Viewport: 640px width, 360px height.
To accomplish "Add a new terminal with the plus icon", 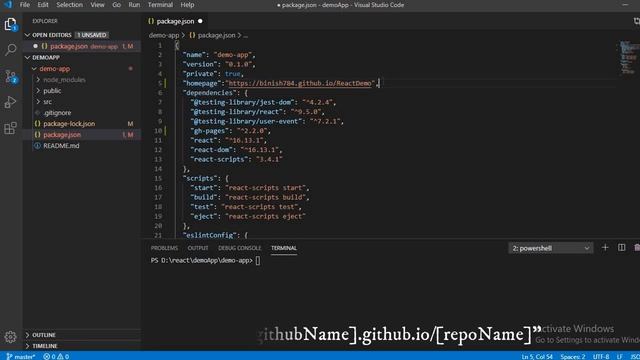I will (605, 248).
